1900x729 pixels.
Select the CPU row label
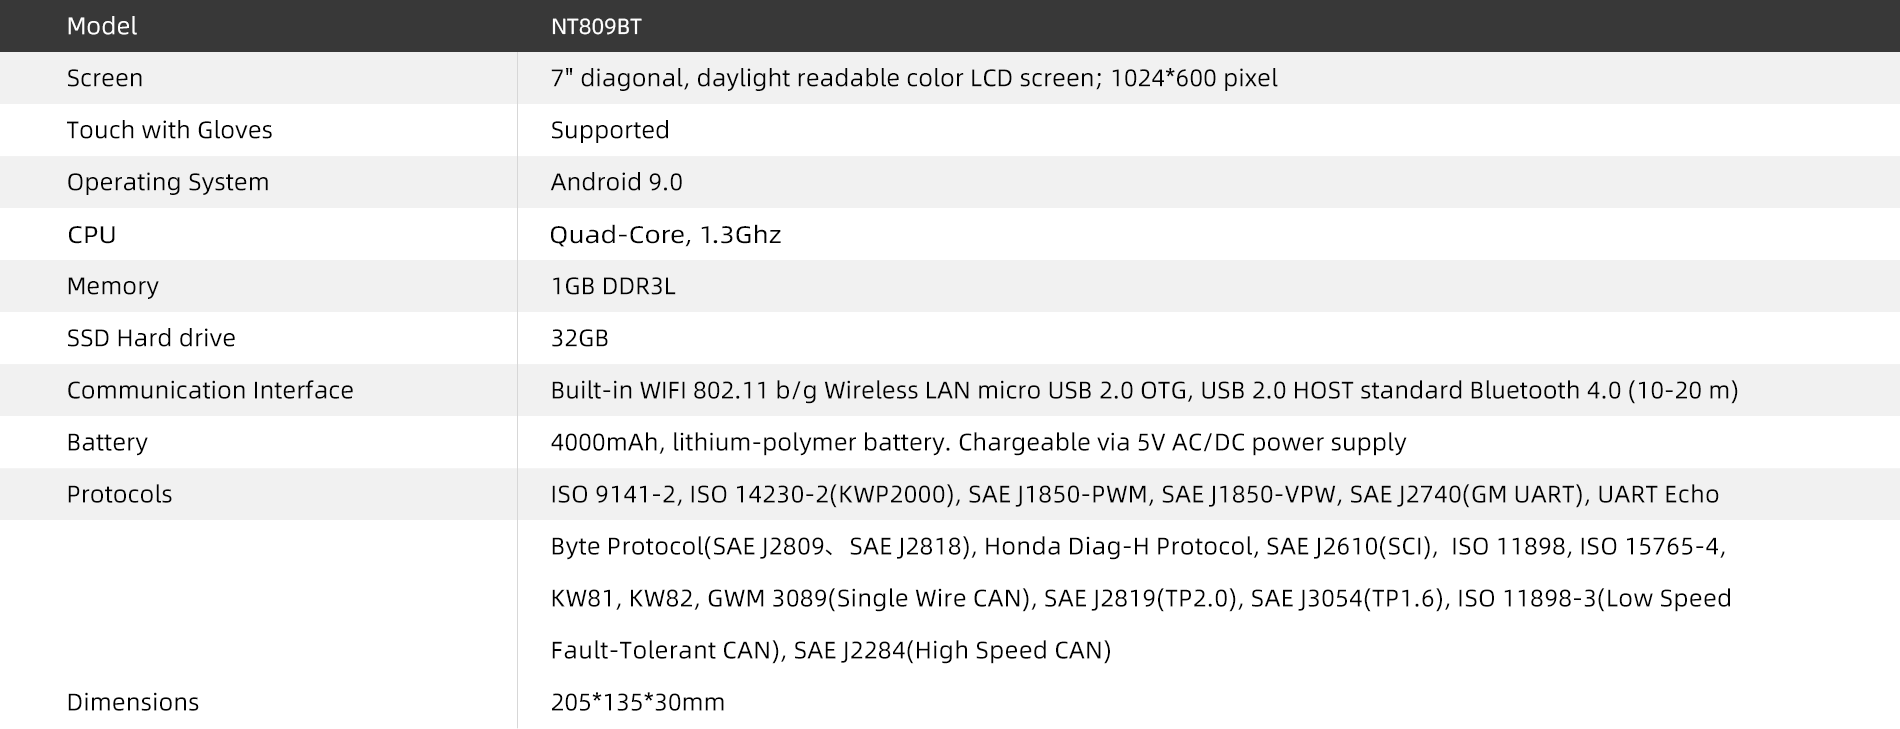(92, 235)
